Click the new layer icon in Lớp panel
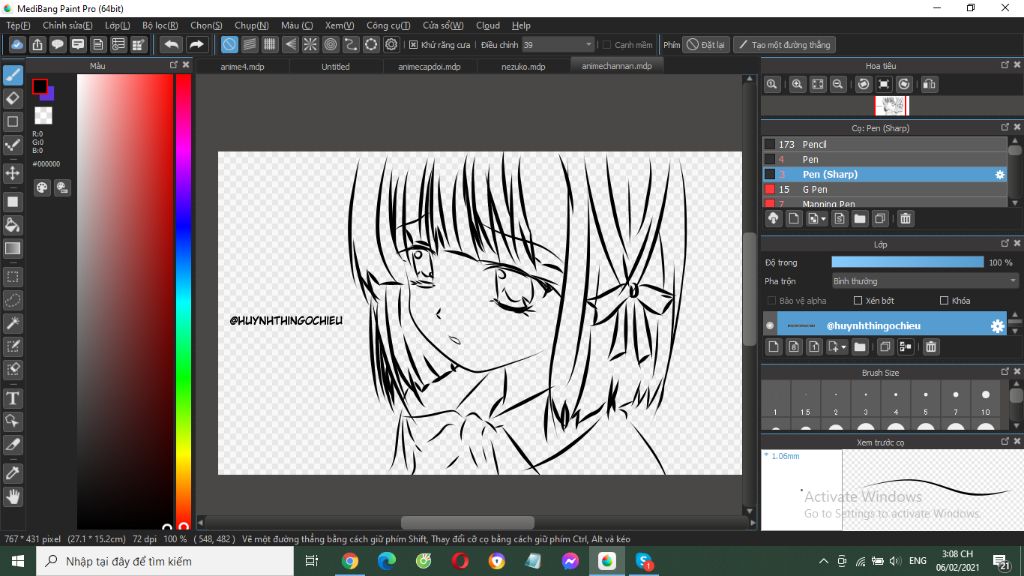Image resolution: width=1024 pixels, height=576 pixels. [x=773, y=347]
